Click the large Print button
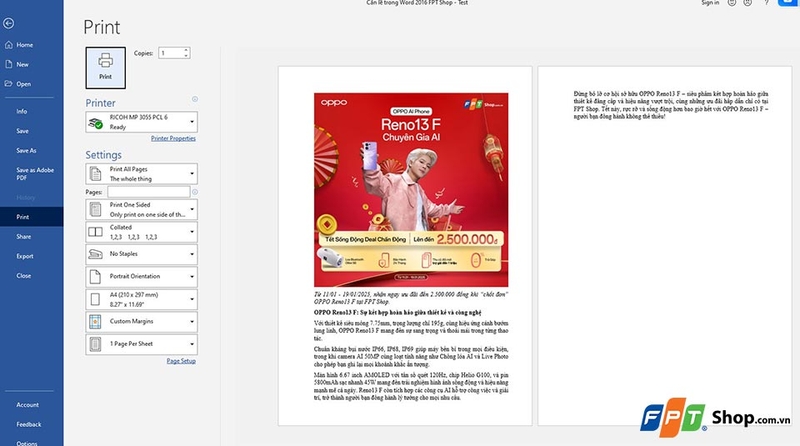This screenshot has width=800, height=446. (x=106, y=68)
